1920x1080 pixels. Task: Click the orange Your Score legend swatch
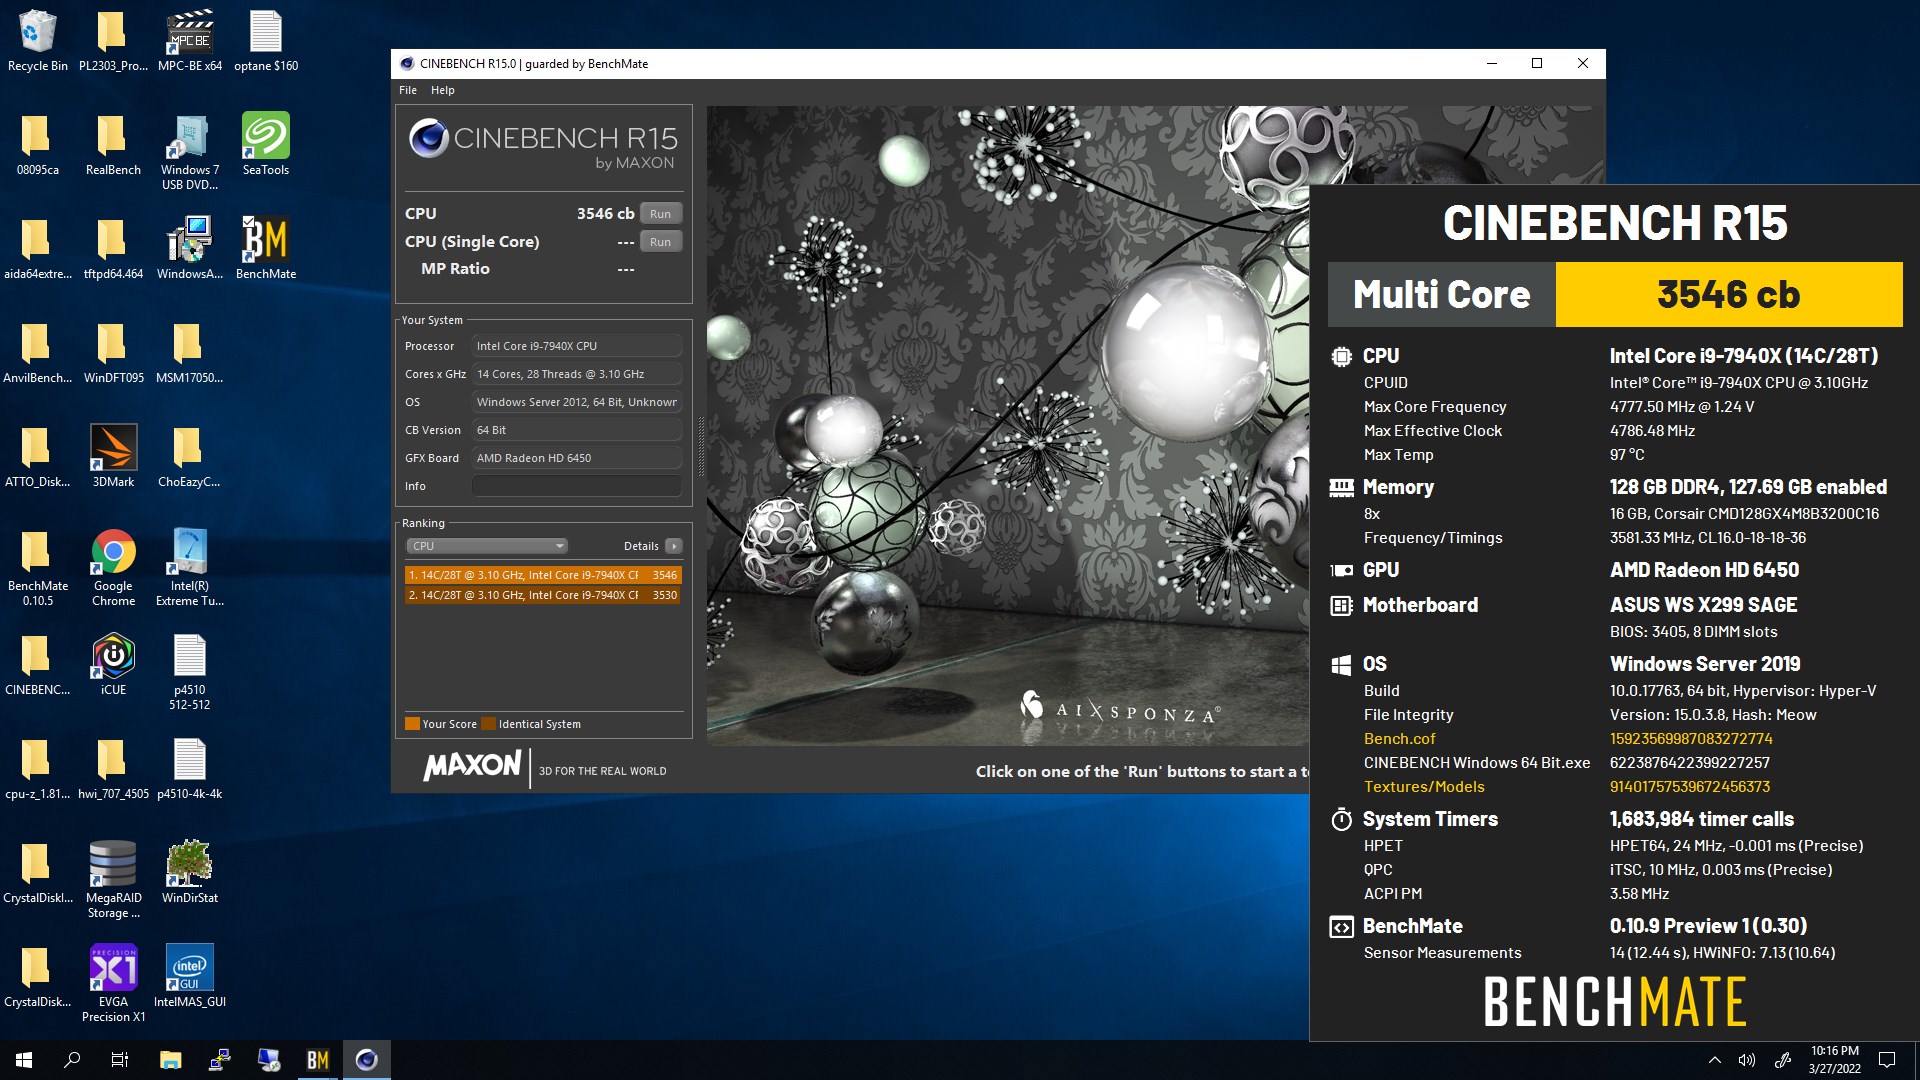412,724
